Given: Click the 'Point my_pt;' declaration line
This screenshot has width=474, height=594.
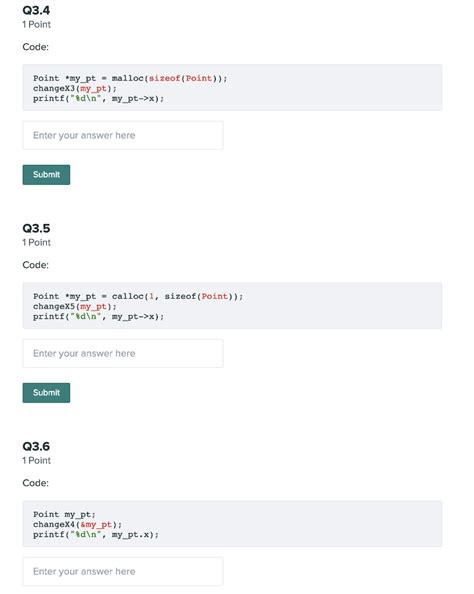Looking at the screenshot, I should (x=64, y=514).
